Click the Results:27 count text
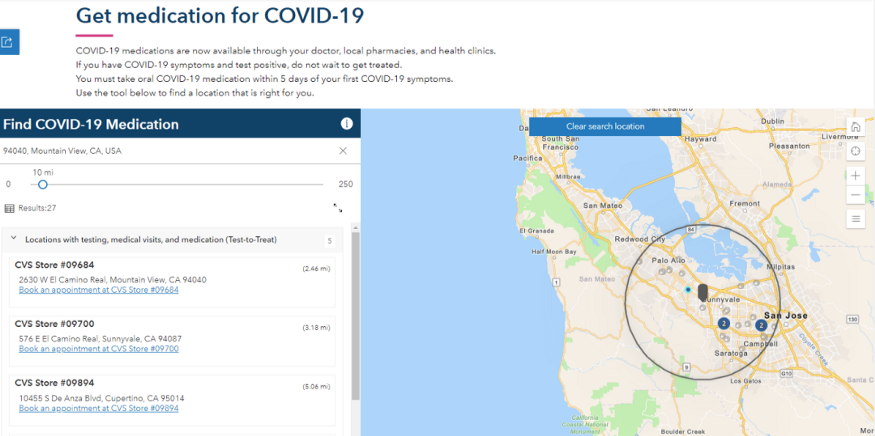This screenshot has height=436, width=875. tap(37, 208)
